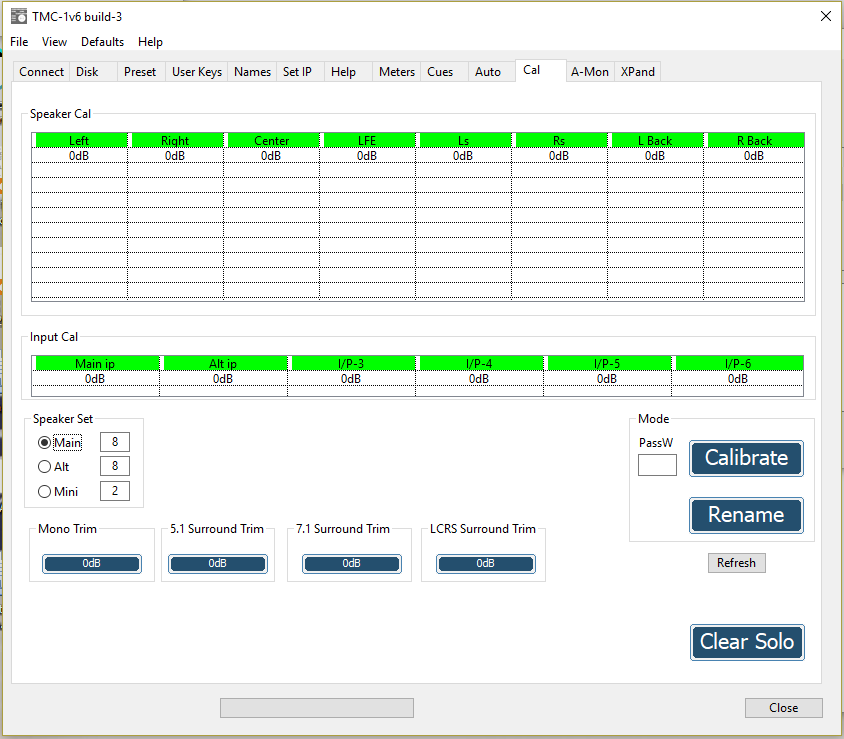Click the Clear Solo button
This screenshot has height=739, width=844.
click(747, 642)
